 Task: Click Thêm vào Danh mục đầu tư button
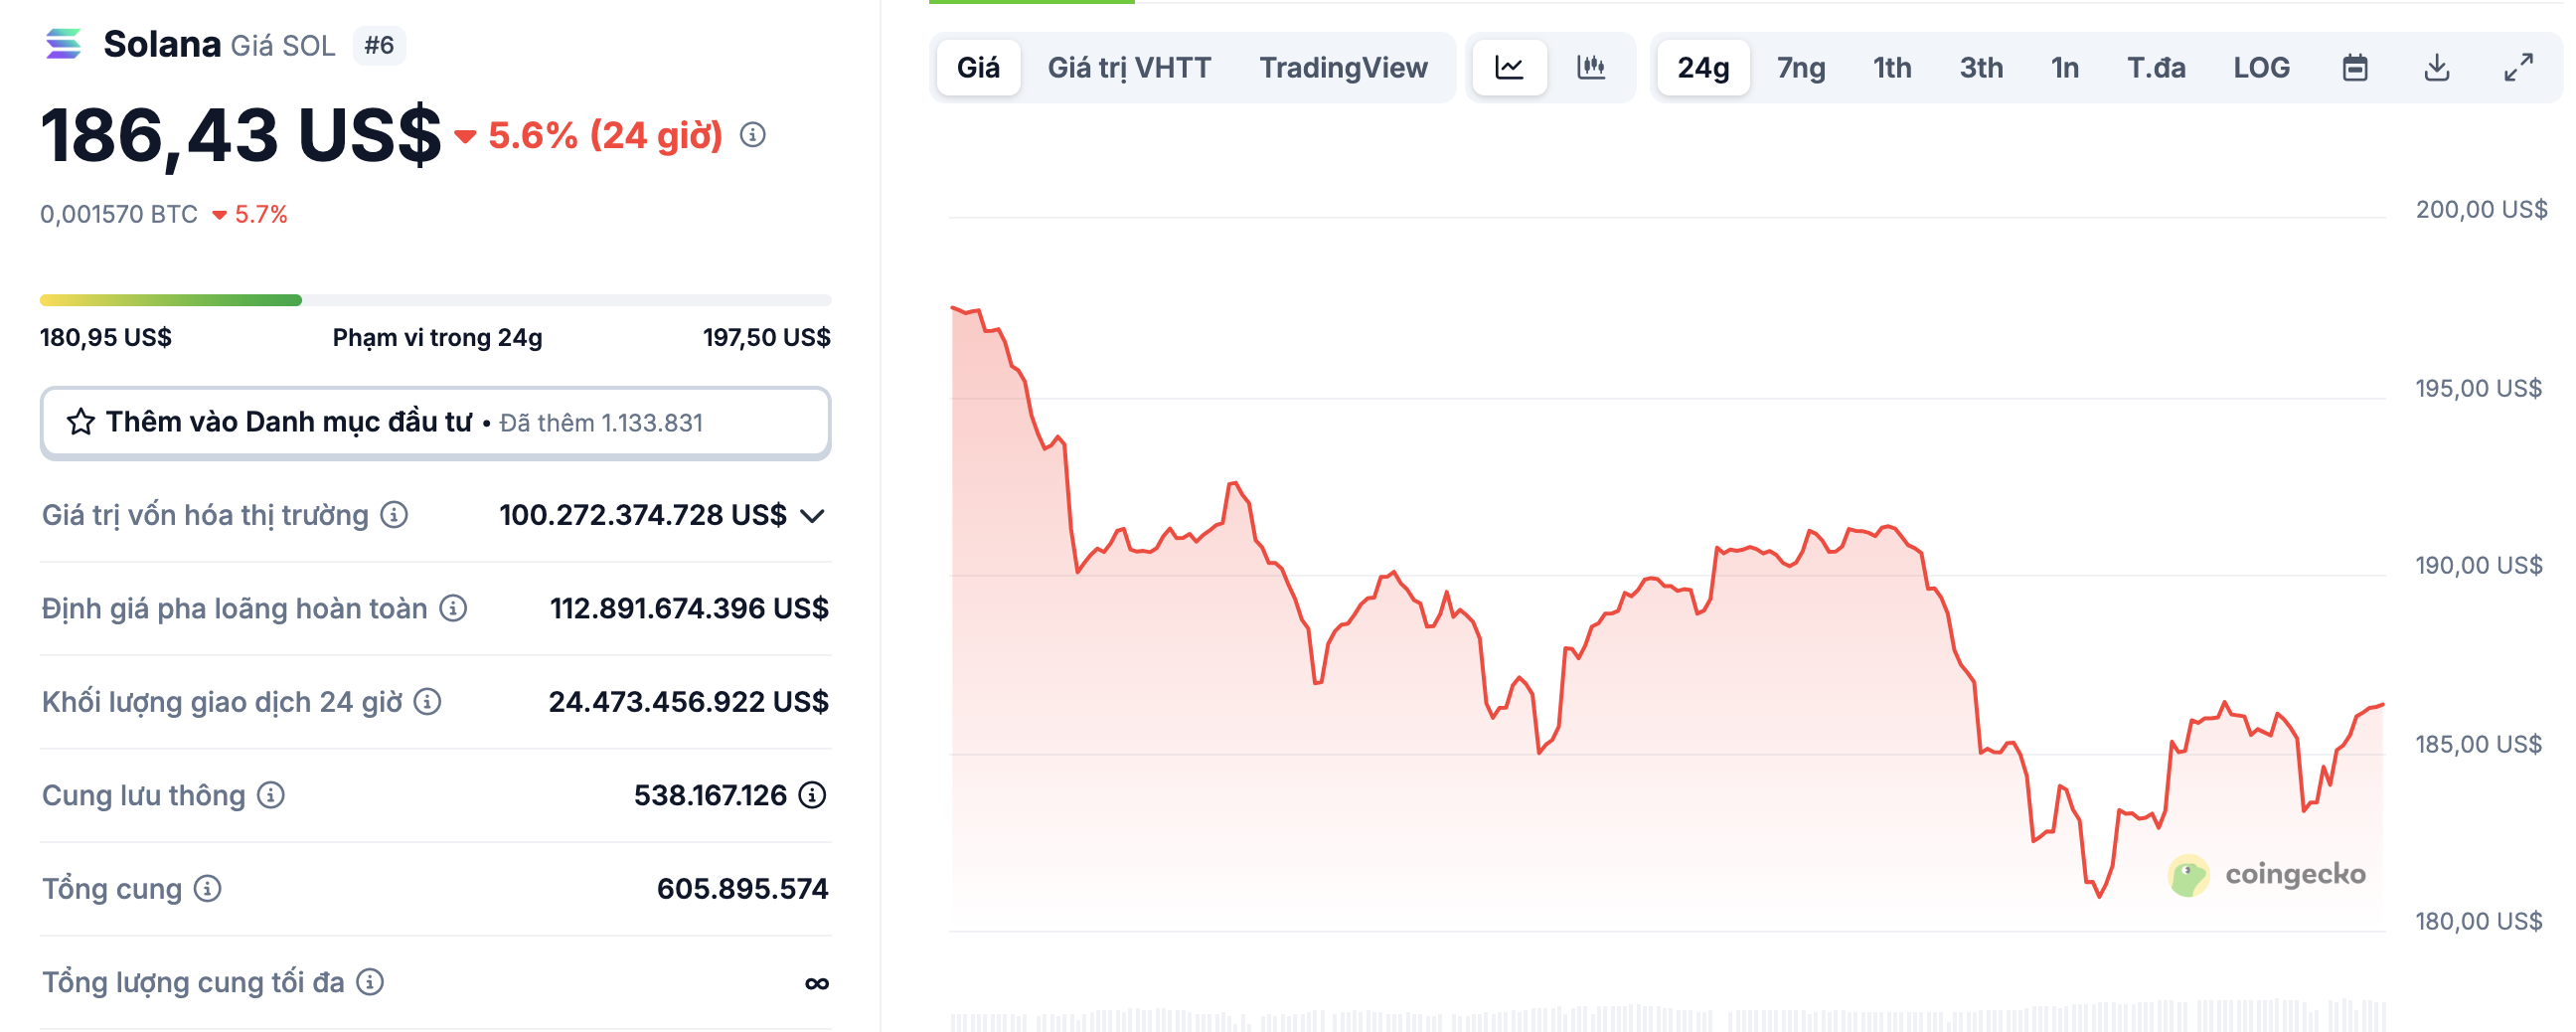pos(435,423)
